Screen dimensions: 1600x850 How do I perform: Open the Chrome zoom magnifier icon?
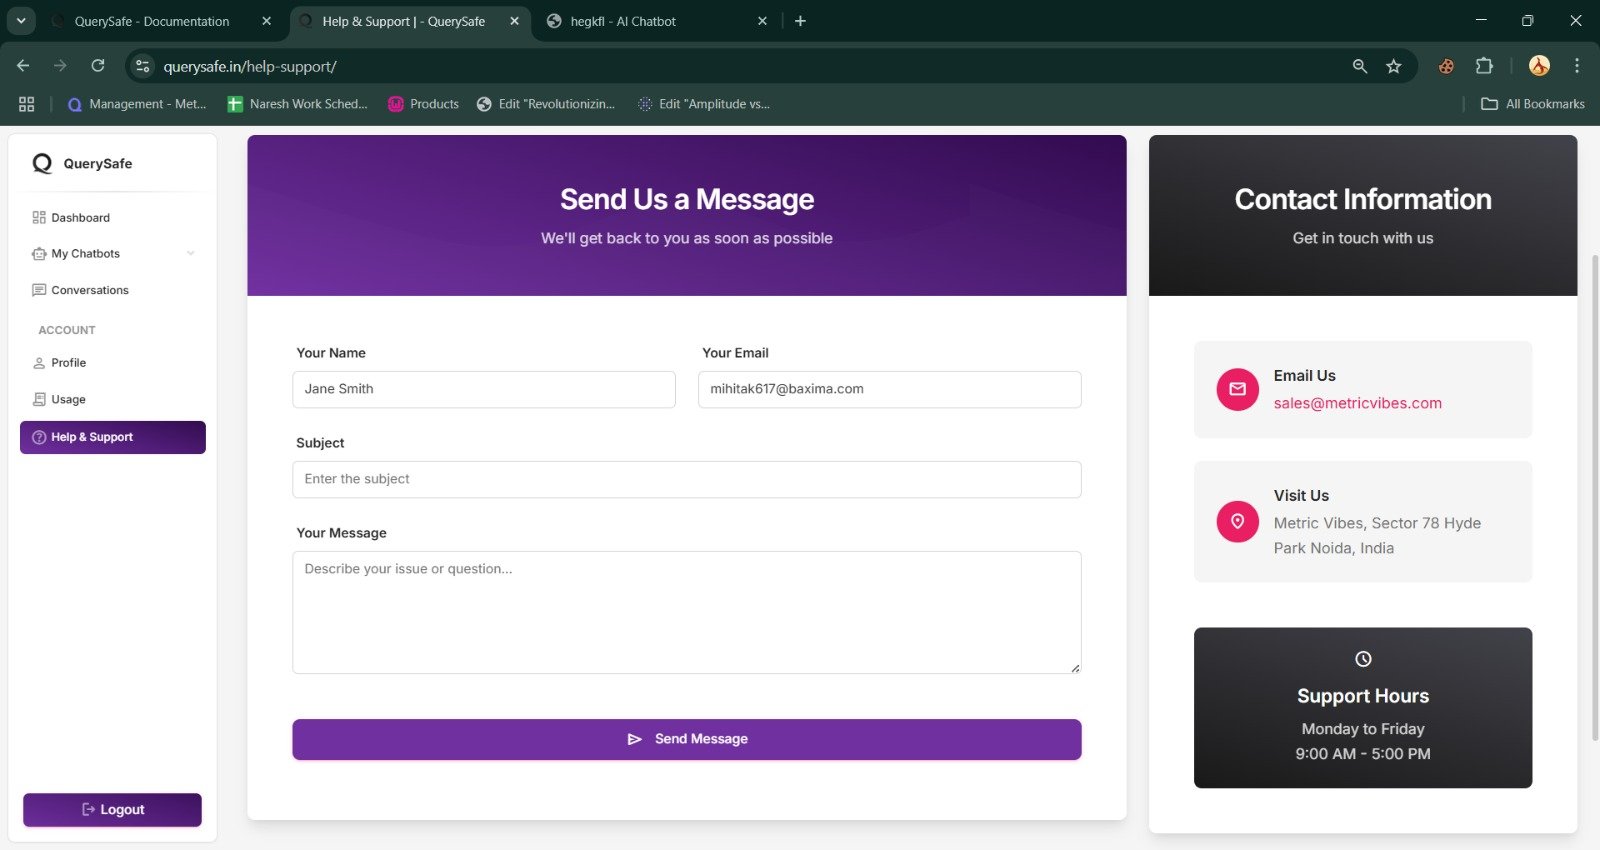click(x=1359, y=66)
